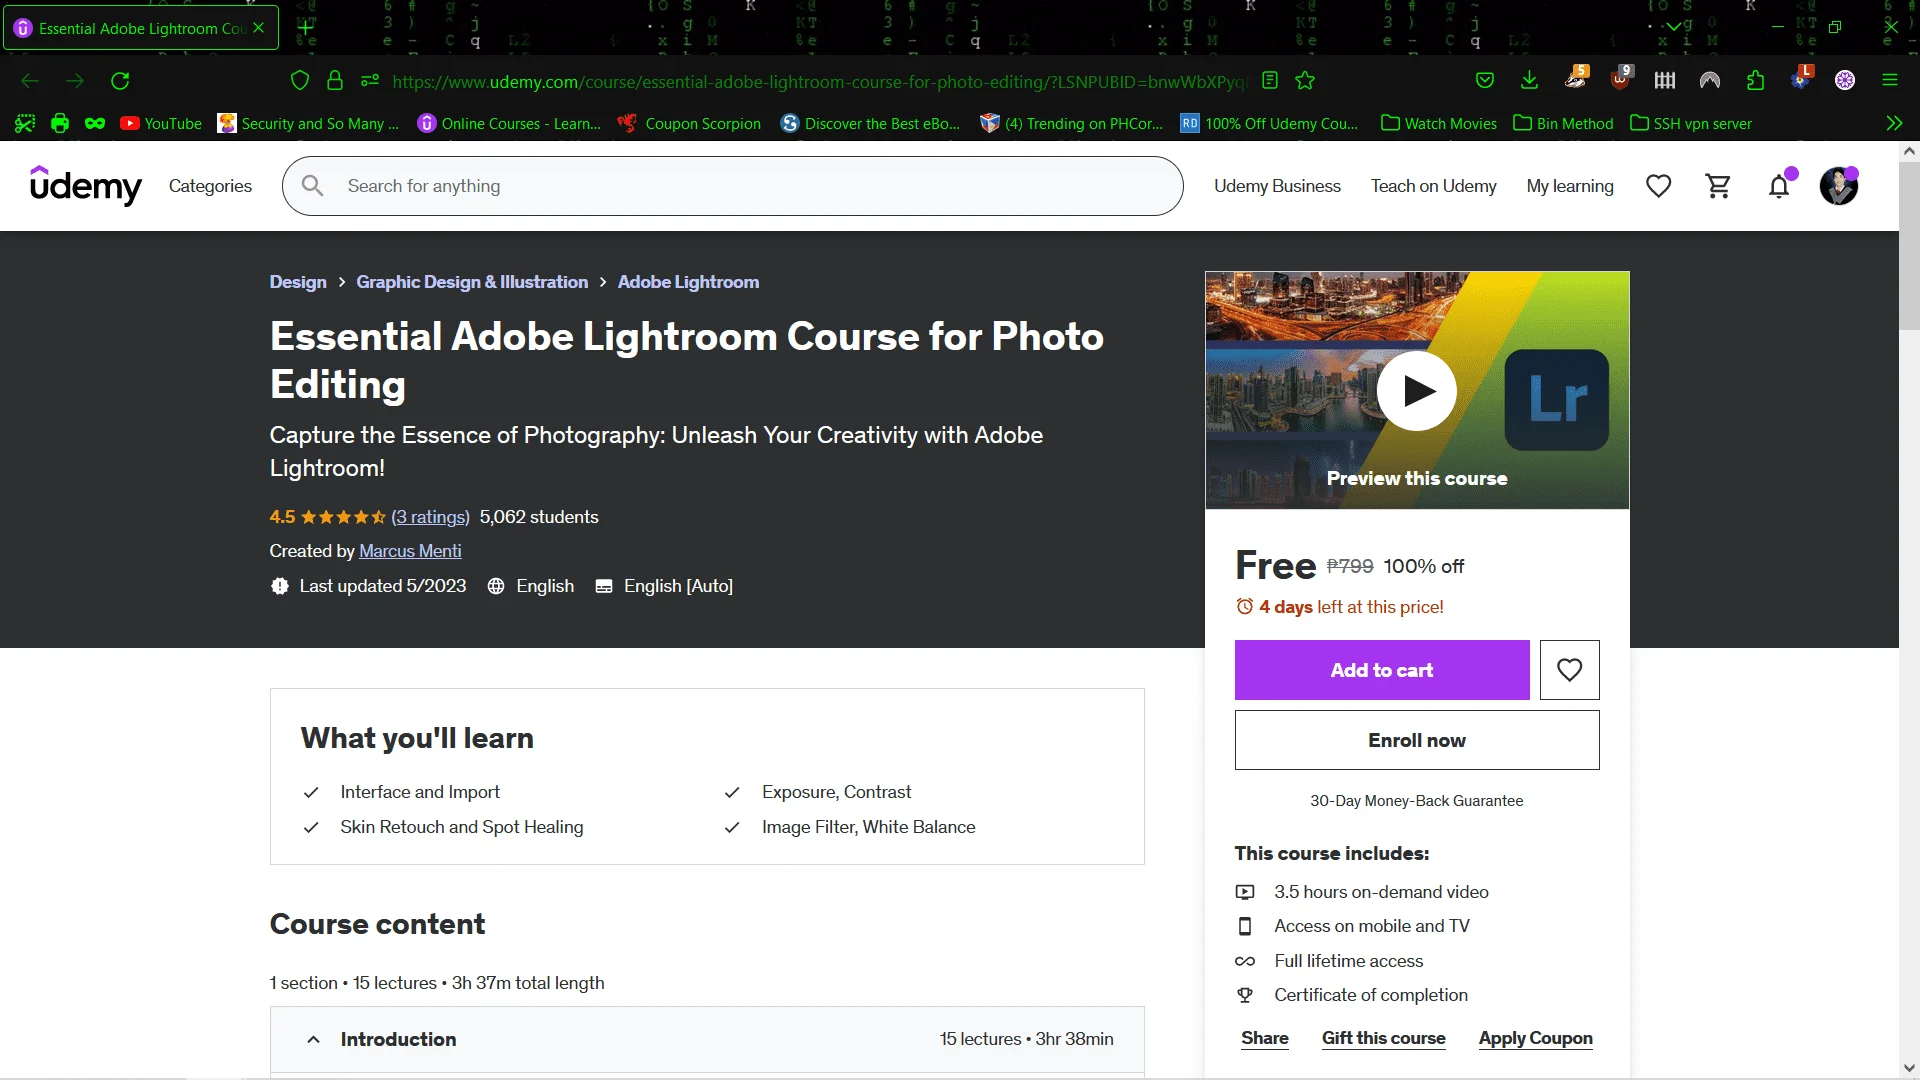Open the library shelves toolbar icon
The width and height of the screenshot is (1920, 1080).
click(x=1665, y=81)
